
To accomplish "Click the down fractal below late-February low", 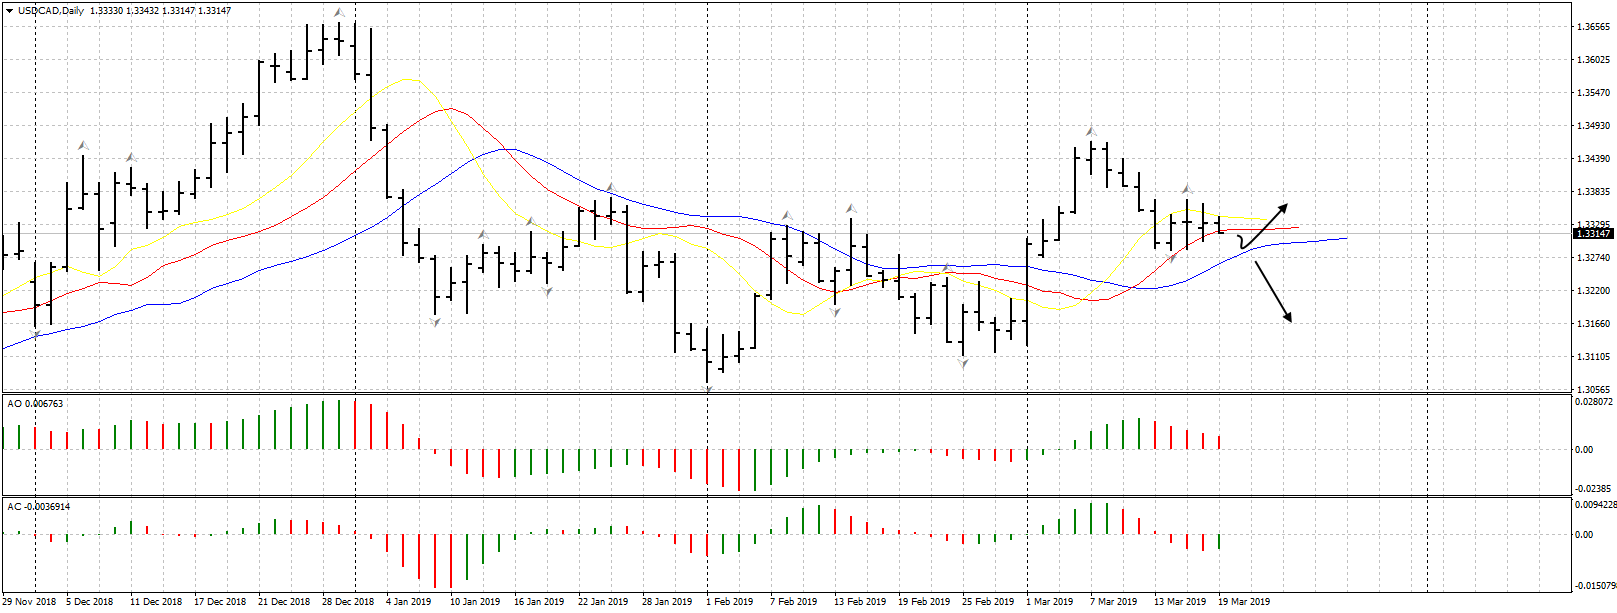I will point(963,364).
